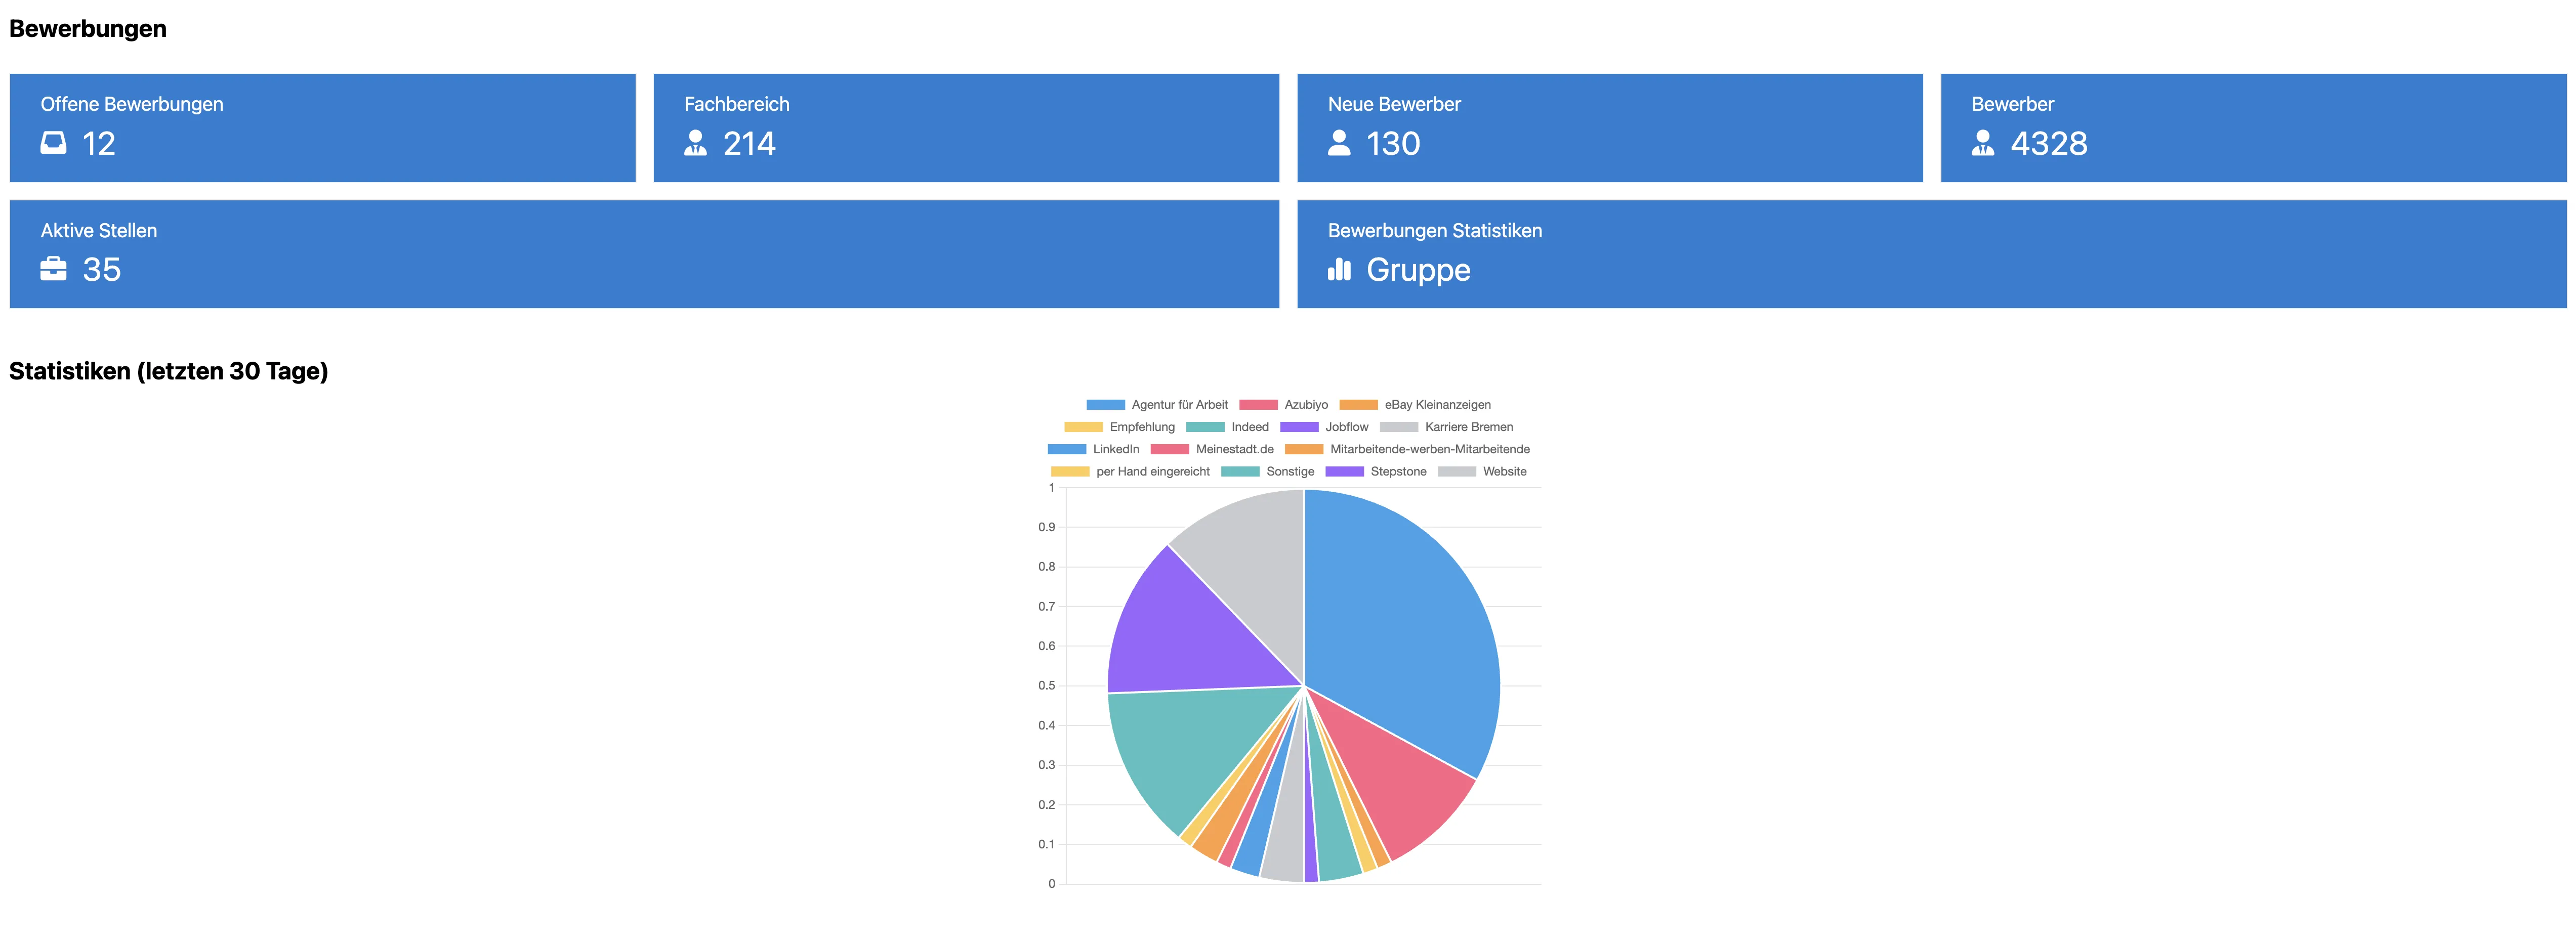Click the user icon next to 130

tap(1339, 144)
